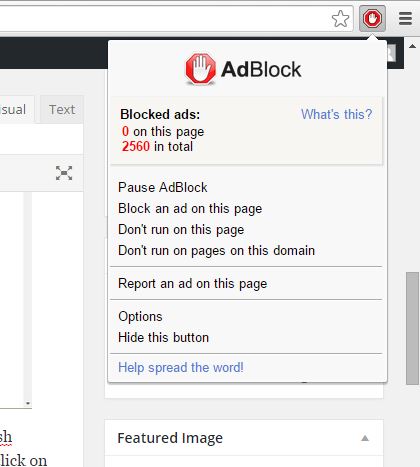The width and height of the screenshot is (420, 467).
Task: Select Report an ad on this page
Action: pos(193,284)
